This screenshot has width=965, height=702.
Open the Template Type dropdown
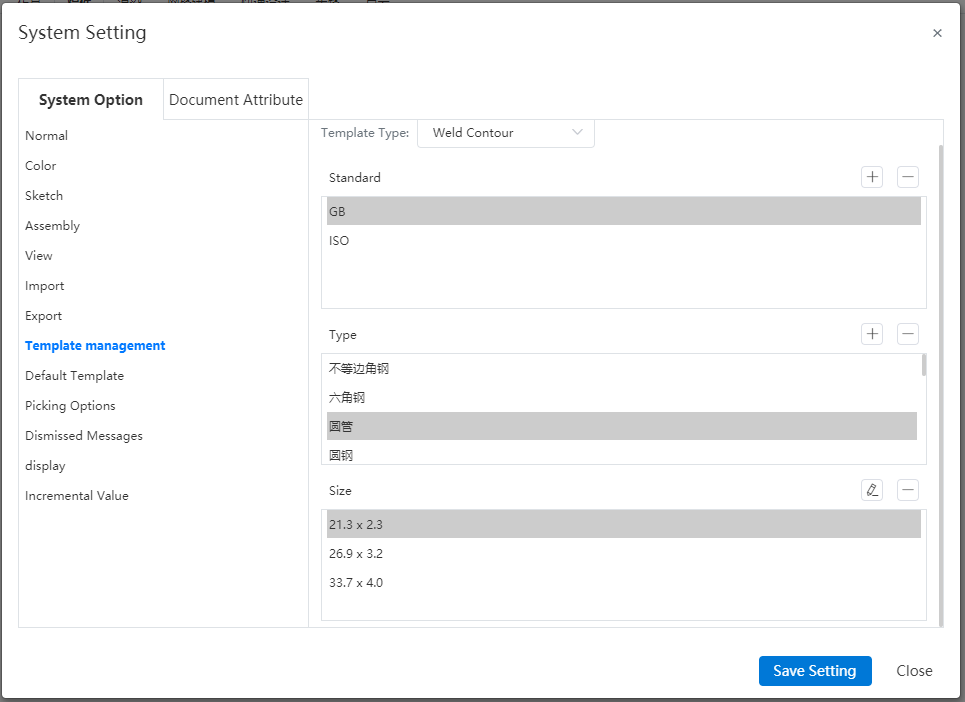[x=506, y=133]
